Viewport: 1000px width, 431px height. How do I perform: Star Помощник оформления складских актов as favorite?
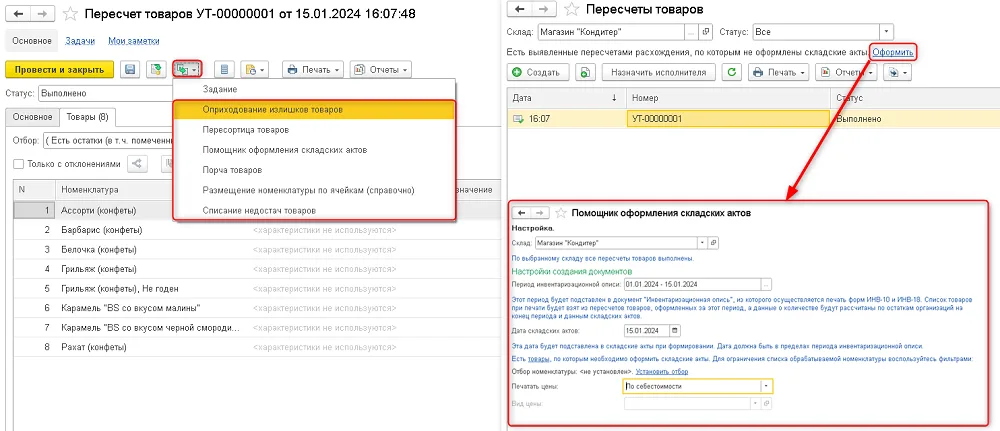tap(561, 213)
